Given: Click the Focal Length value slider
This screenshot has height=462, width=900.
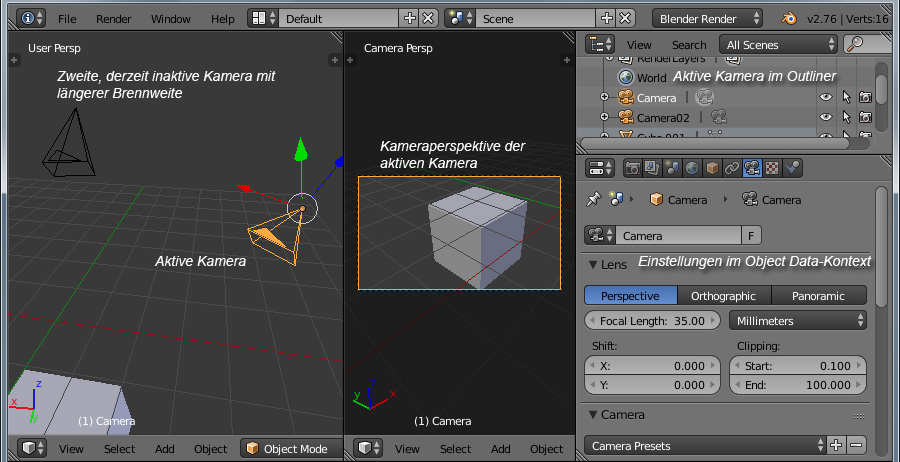Looking at the screenshot, I should point(653,321).
